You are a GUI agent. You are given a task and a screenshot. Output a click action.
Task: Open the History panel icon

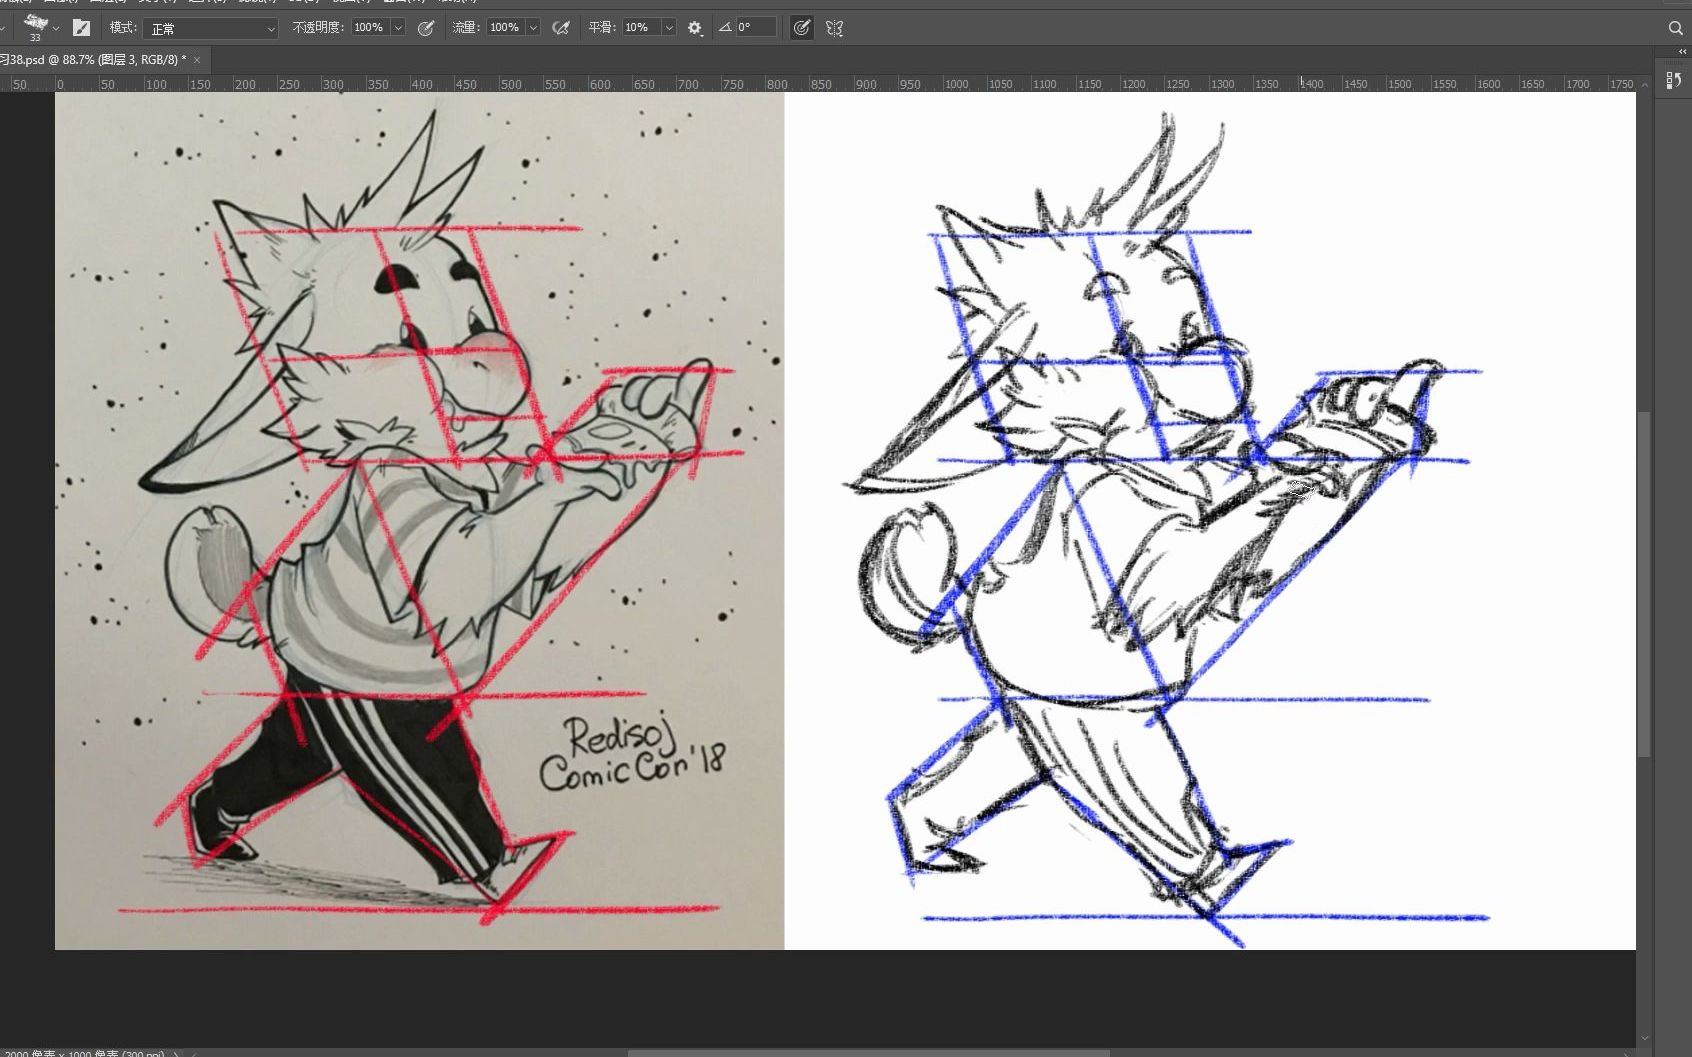[x=1674, y=80]
